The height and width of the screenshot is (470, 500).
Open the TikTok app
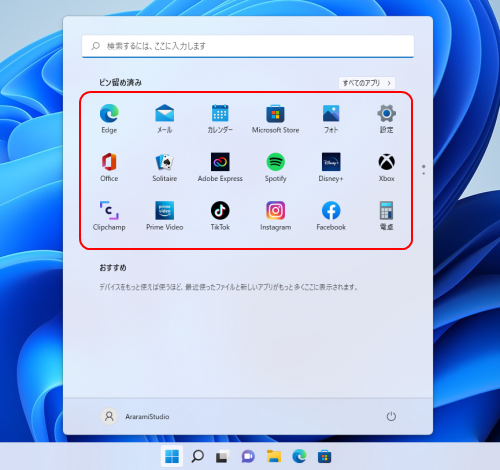click(x=220, y=216)
